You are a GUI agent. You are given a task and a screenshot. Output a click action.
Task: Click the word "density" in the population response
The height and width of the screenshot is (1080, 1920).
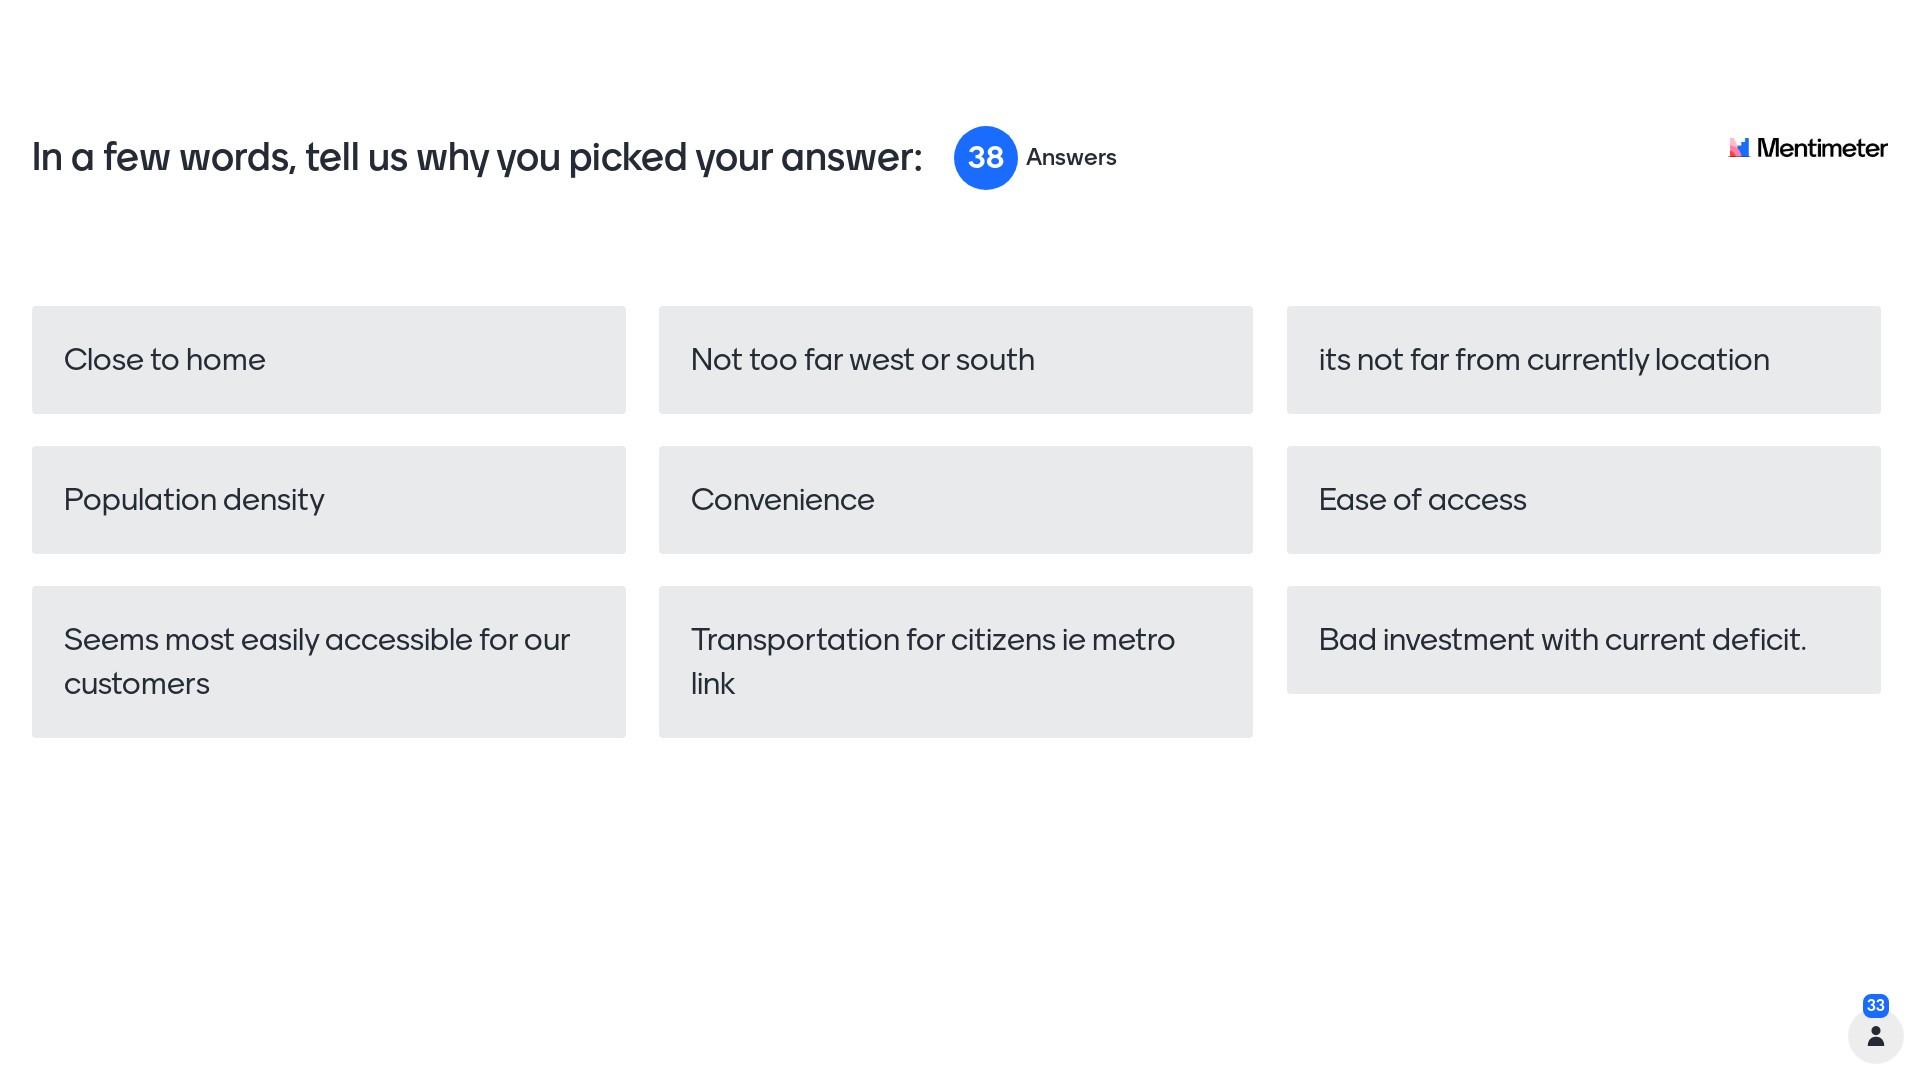point(273,500)
